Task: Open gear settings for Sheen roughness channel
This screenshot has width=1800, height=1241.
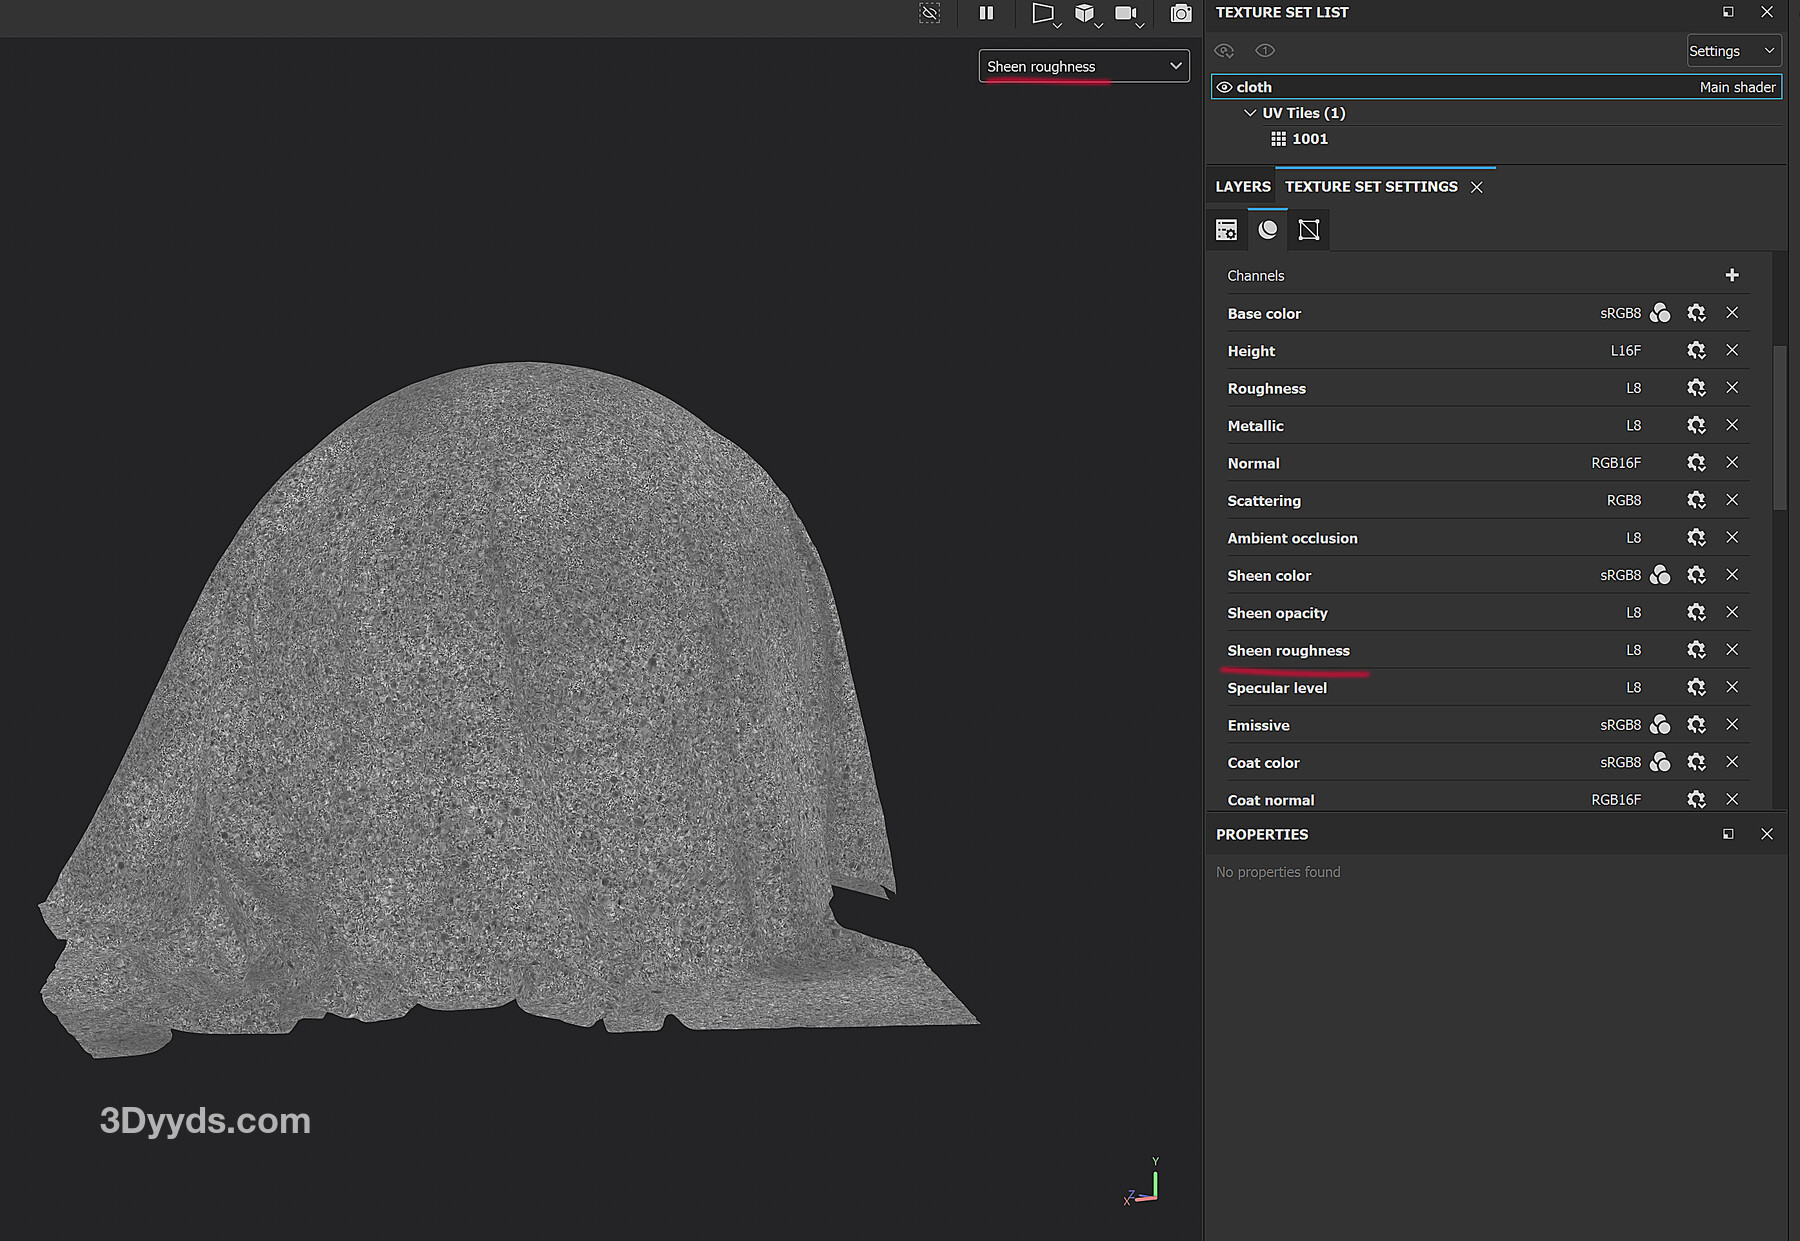Action: point(1696,650)
